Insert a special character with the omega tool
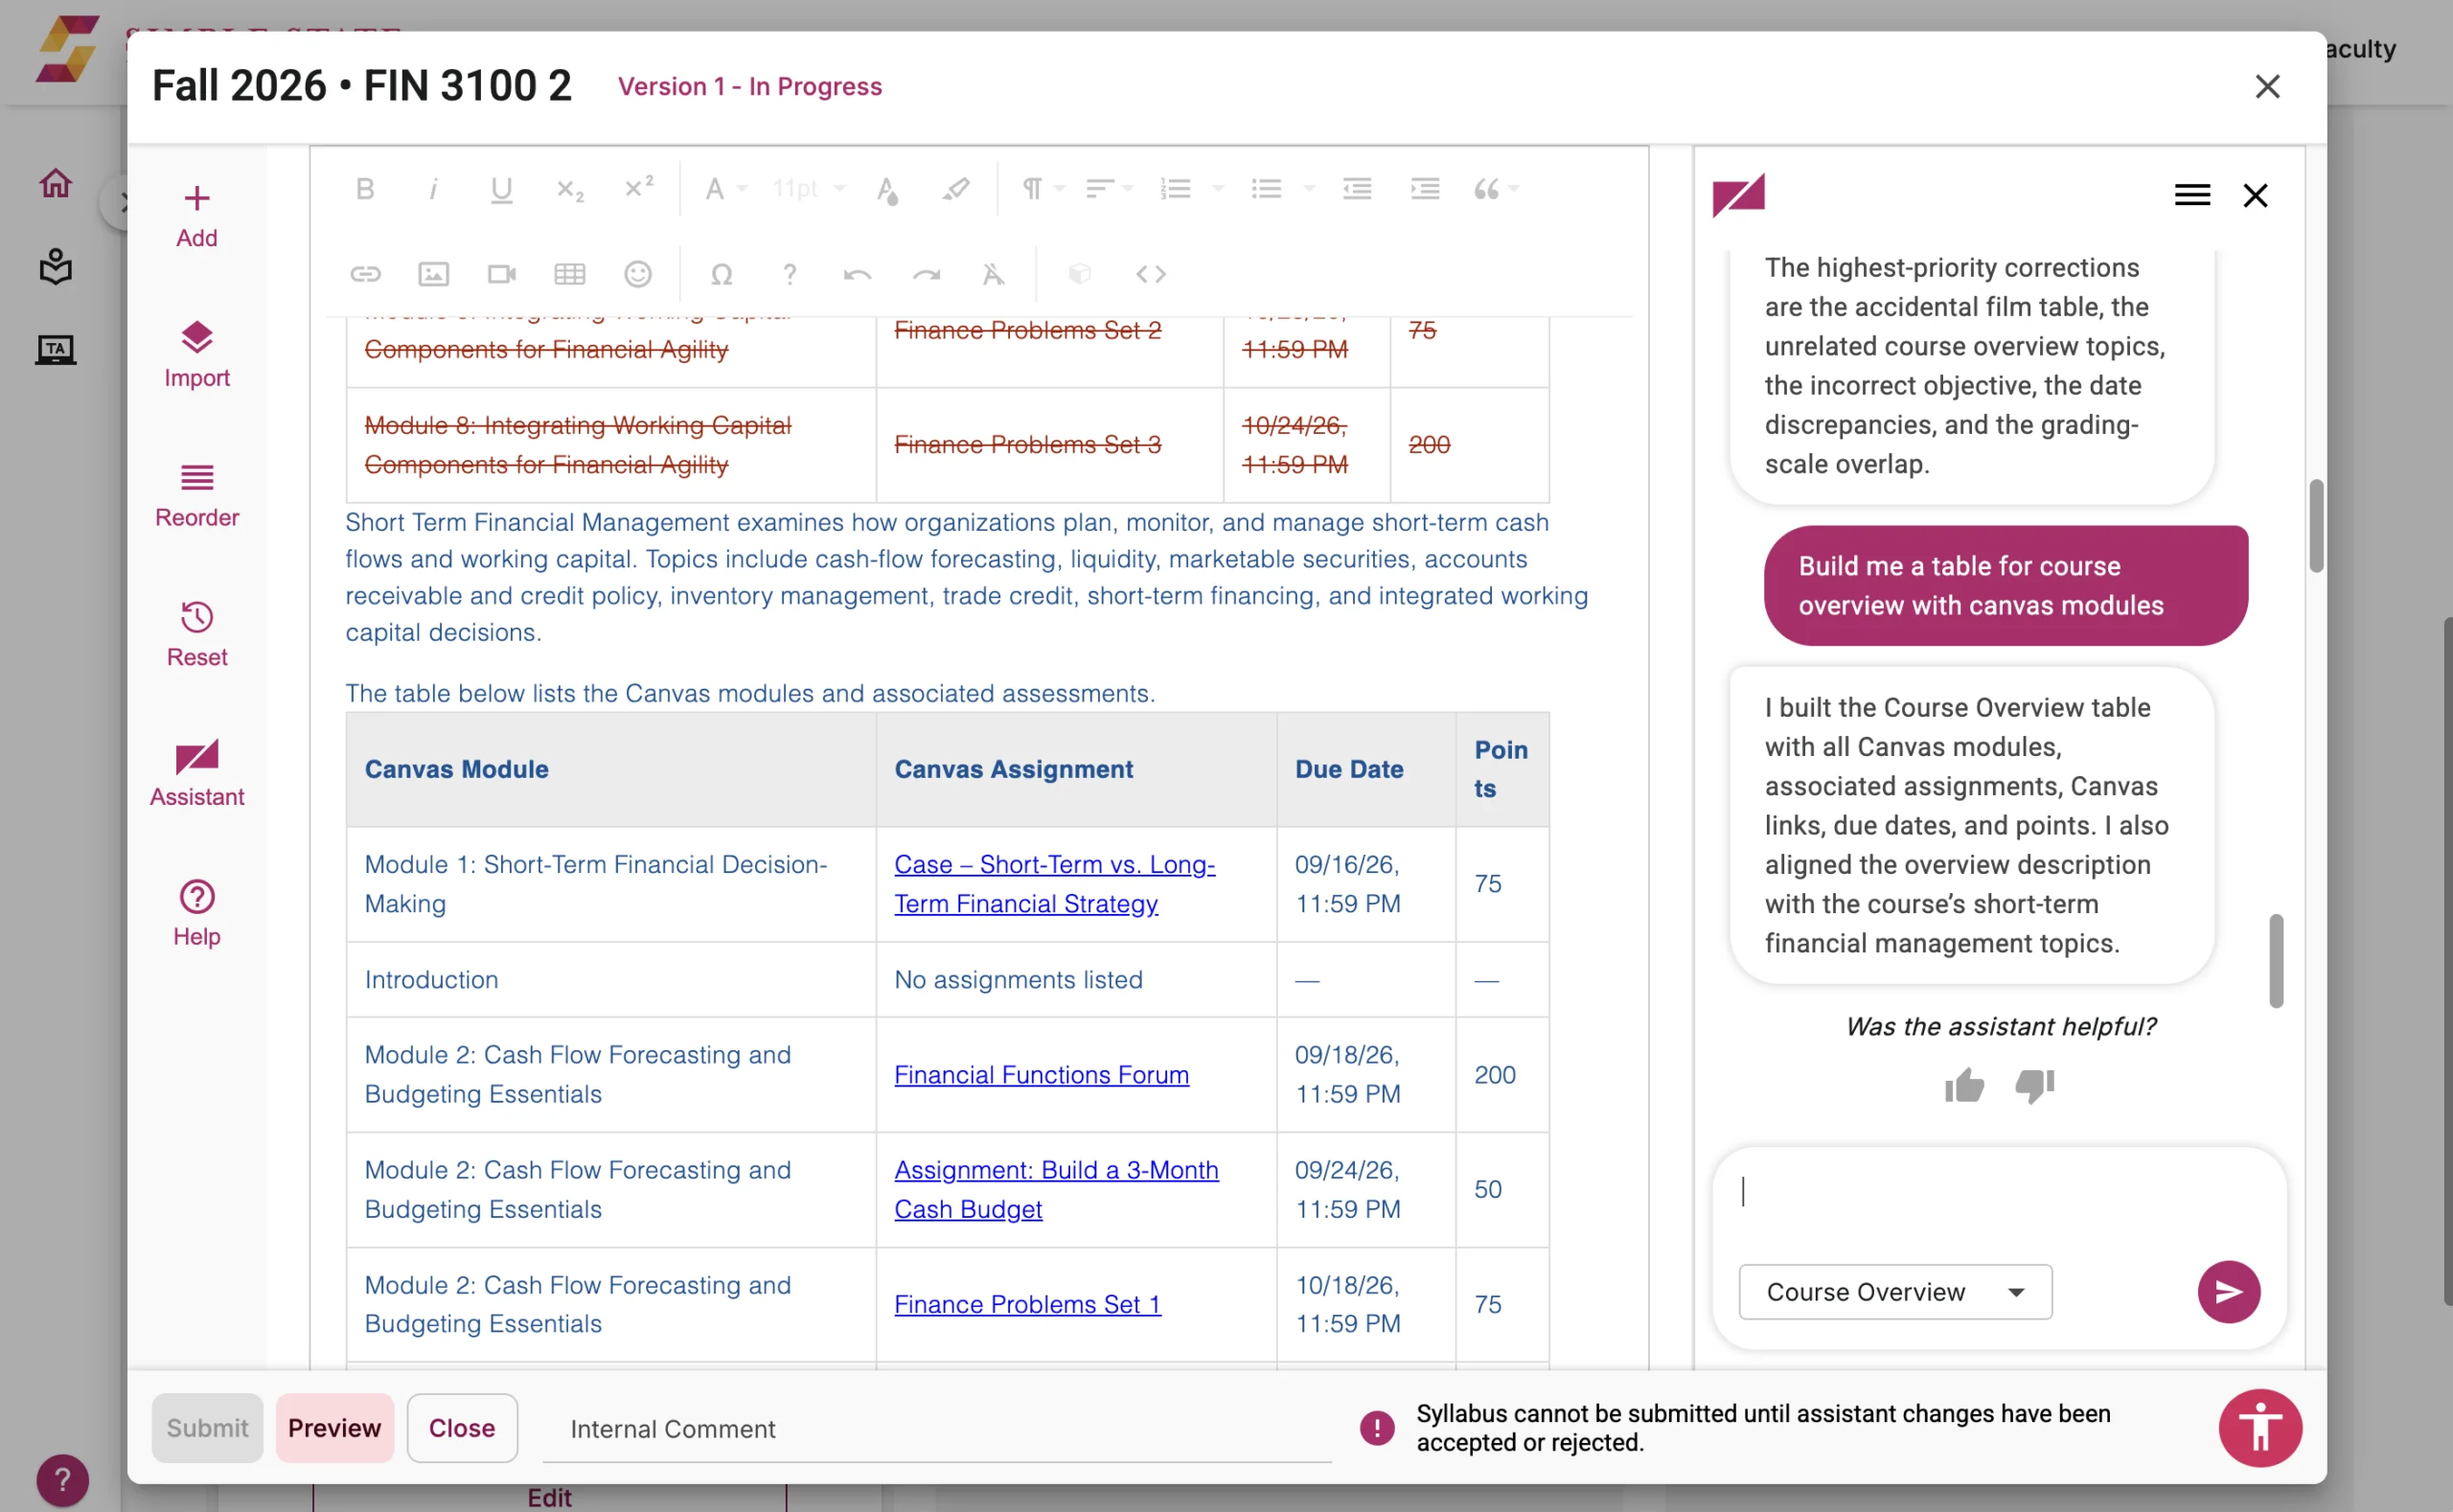Screen dimensions: 2453x1512 [x=721, y=274]
